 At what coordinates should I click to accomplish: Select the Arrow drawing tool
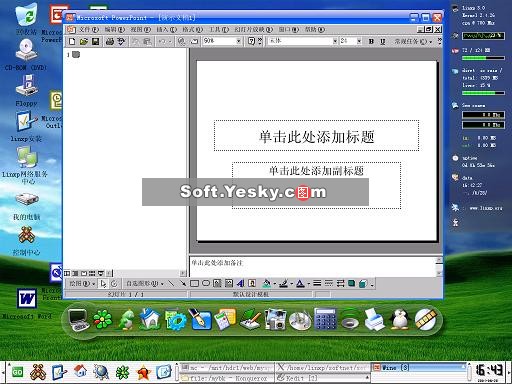pyautogui.click(x=183, y=283)
